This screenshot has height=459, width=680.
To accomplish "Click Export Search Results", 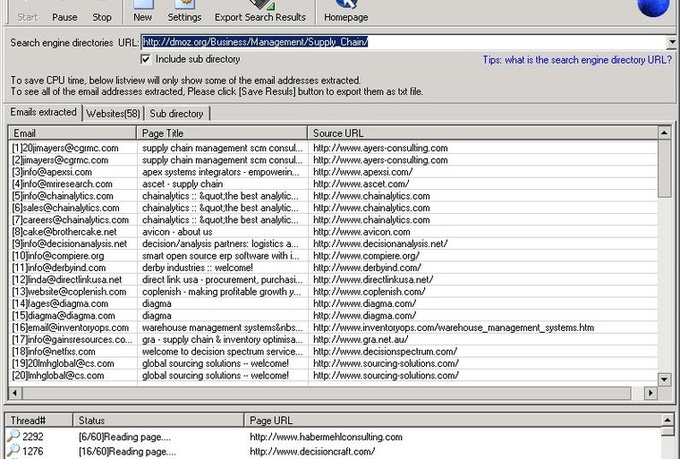I will [260, 13].
